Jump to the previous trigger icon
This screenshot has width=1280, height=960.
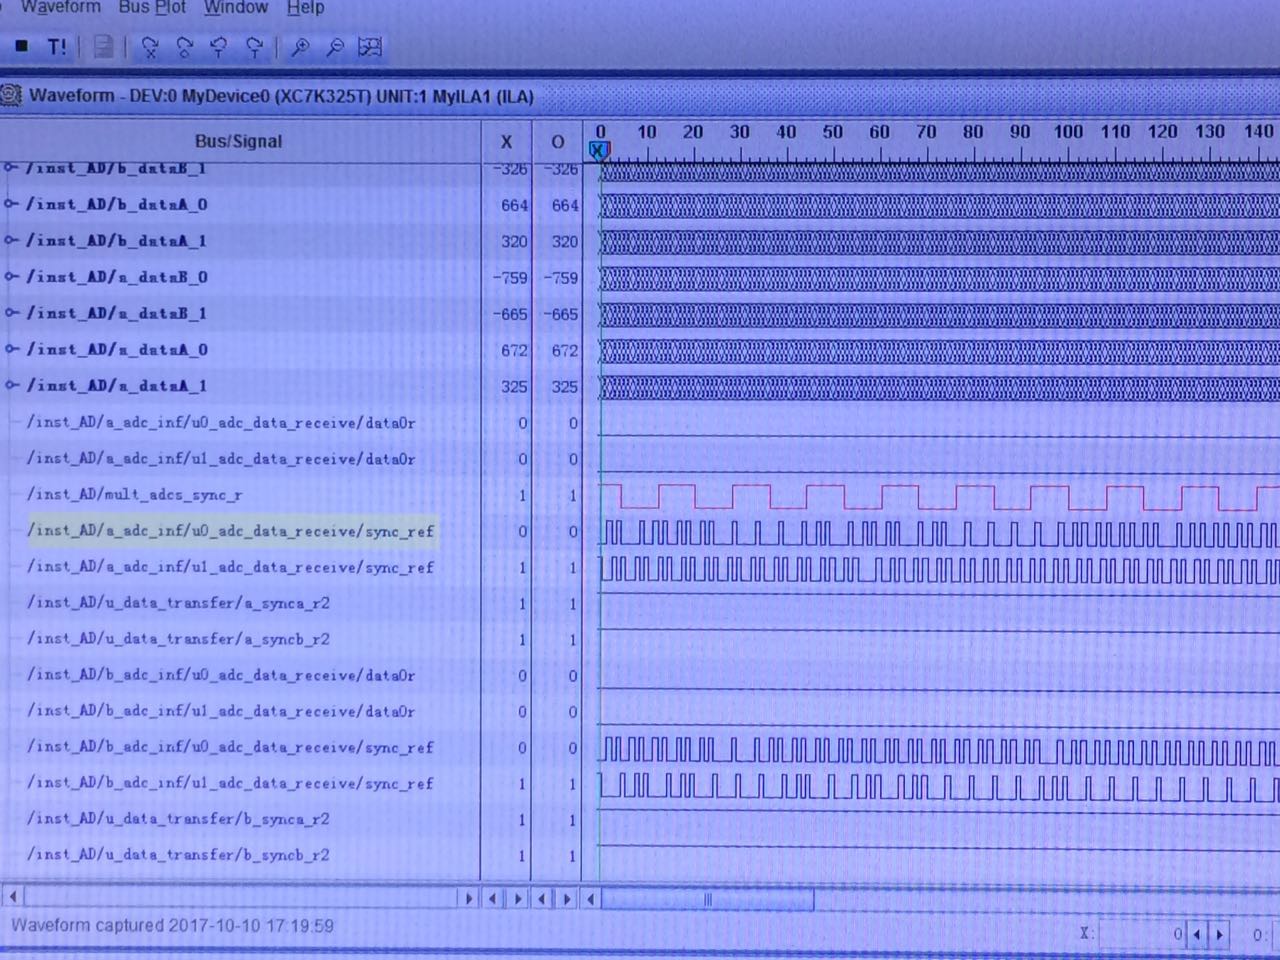click(x=219, y=46)
